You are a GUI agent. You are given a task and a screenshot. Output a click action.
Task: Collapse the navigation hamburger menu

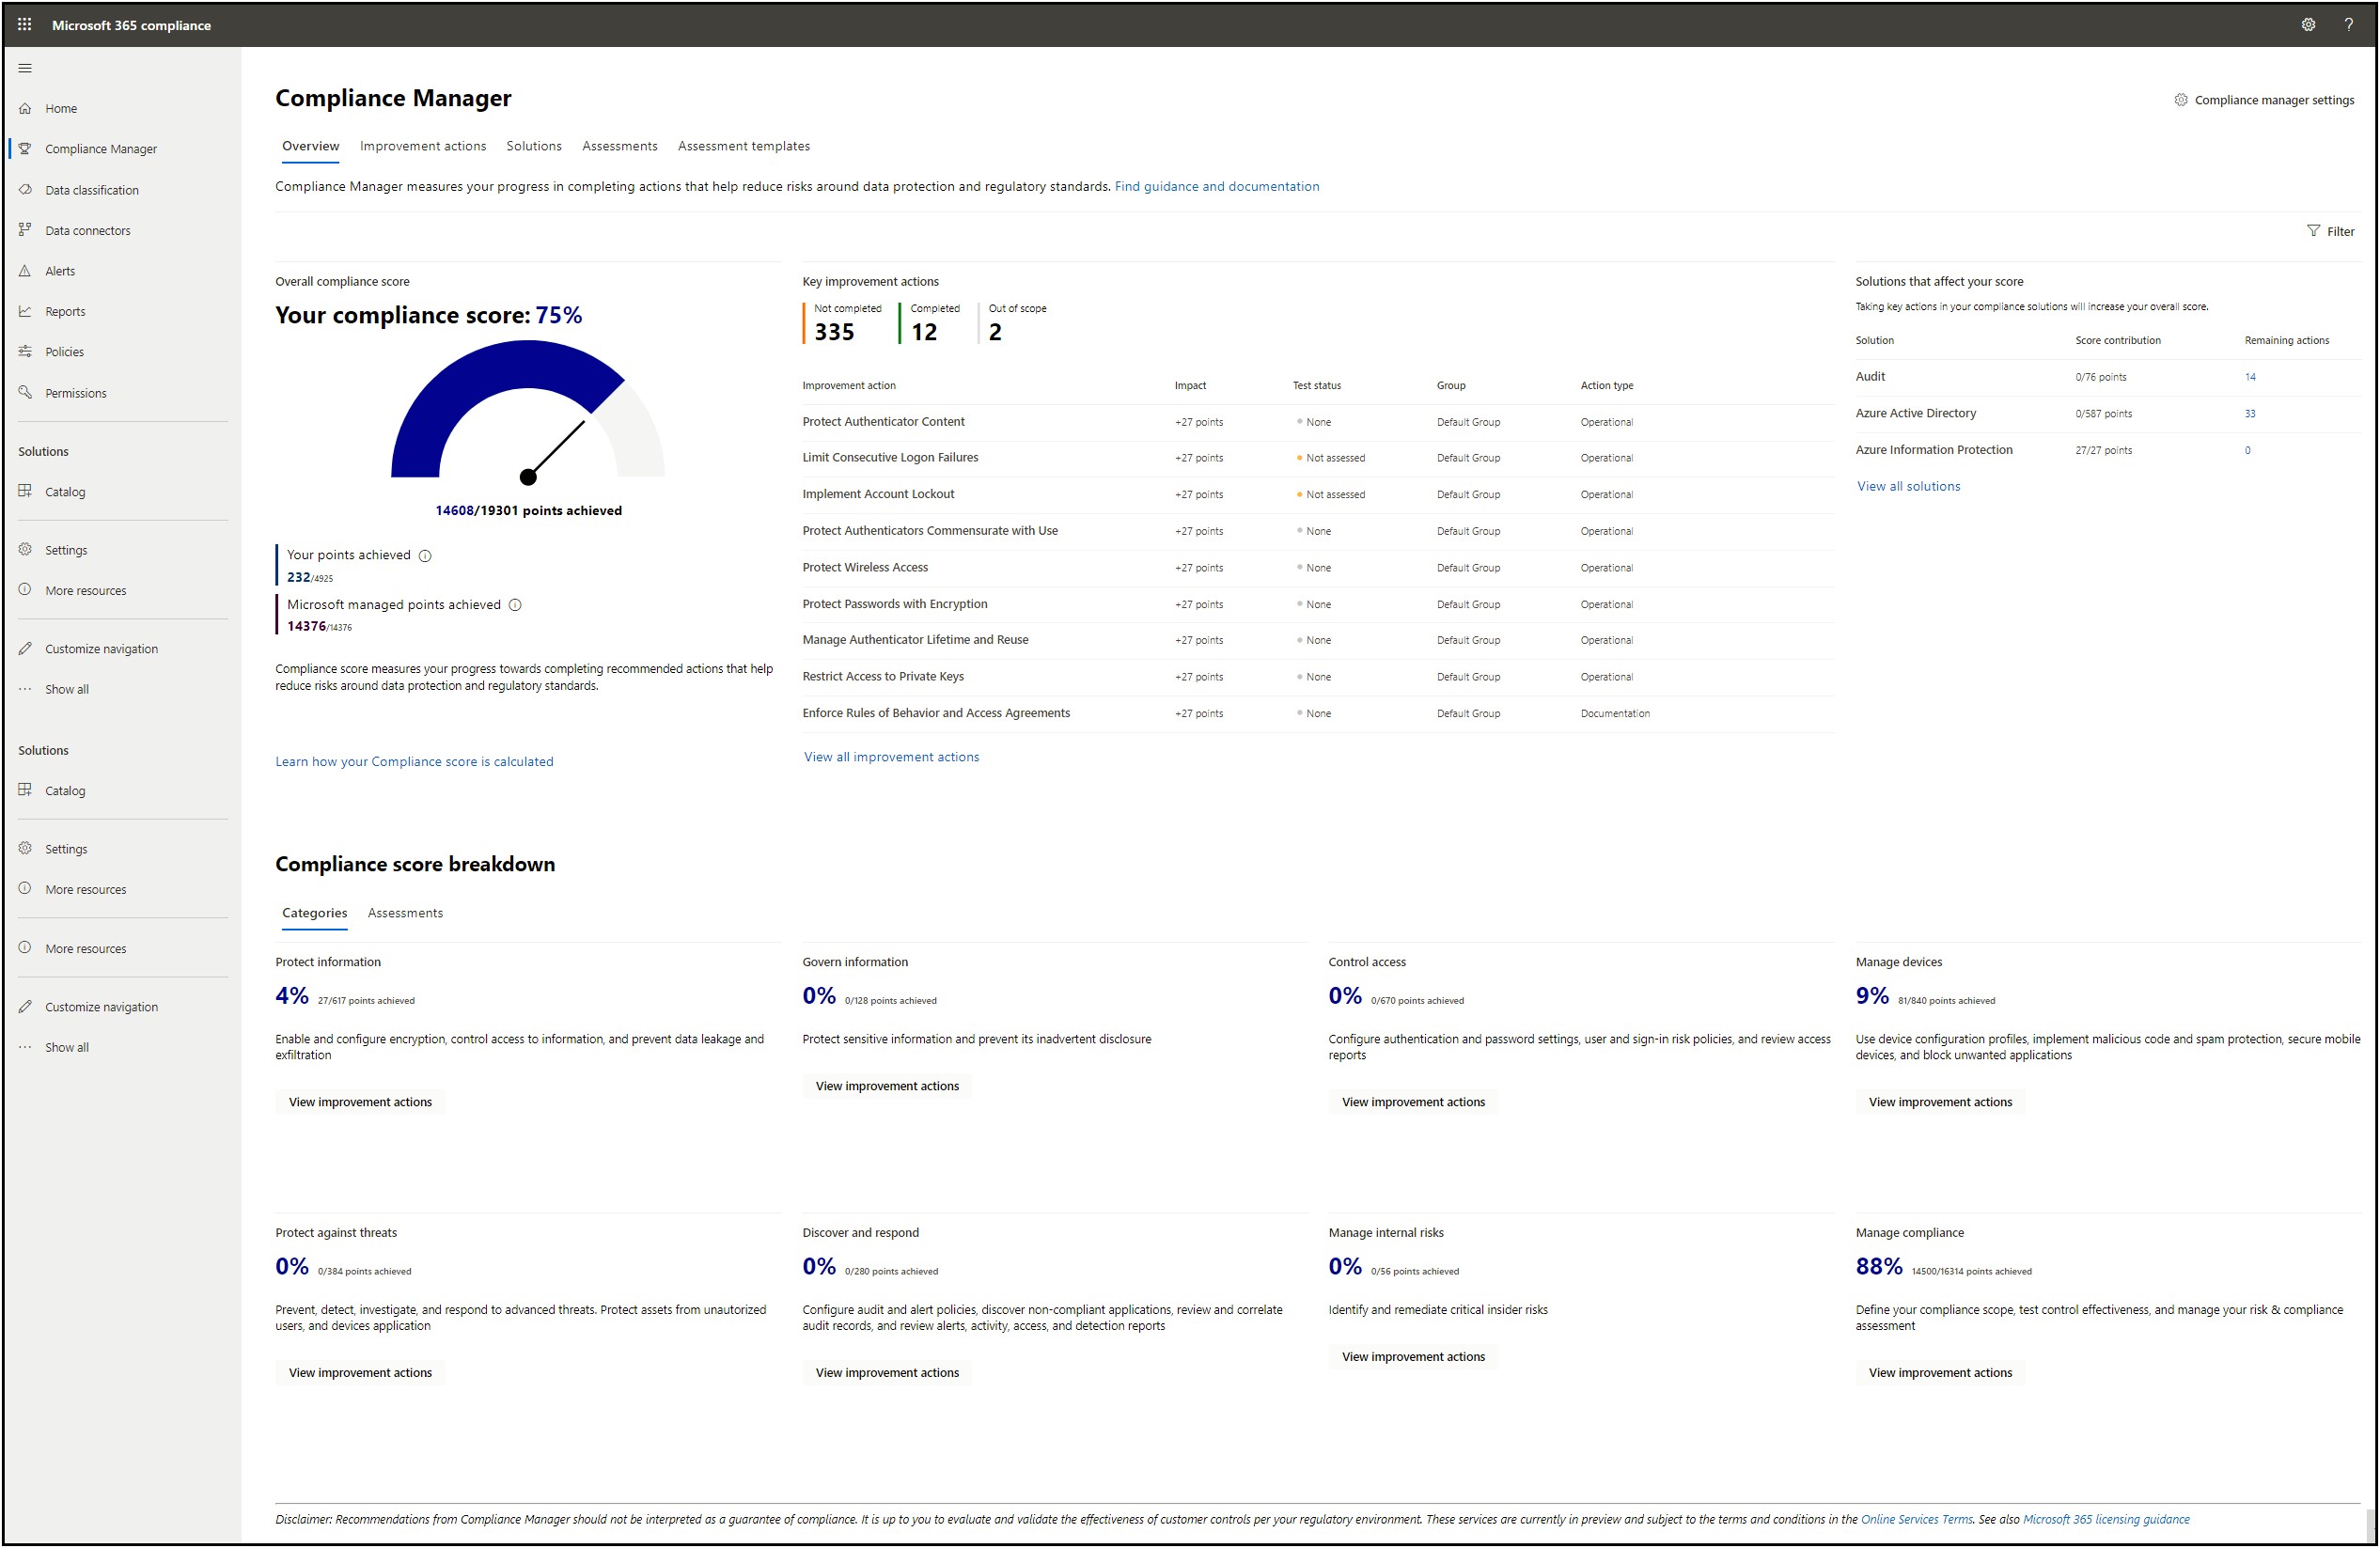point(25,68)
